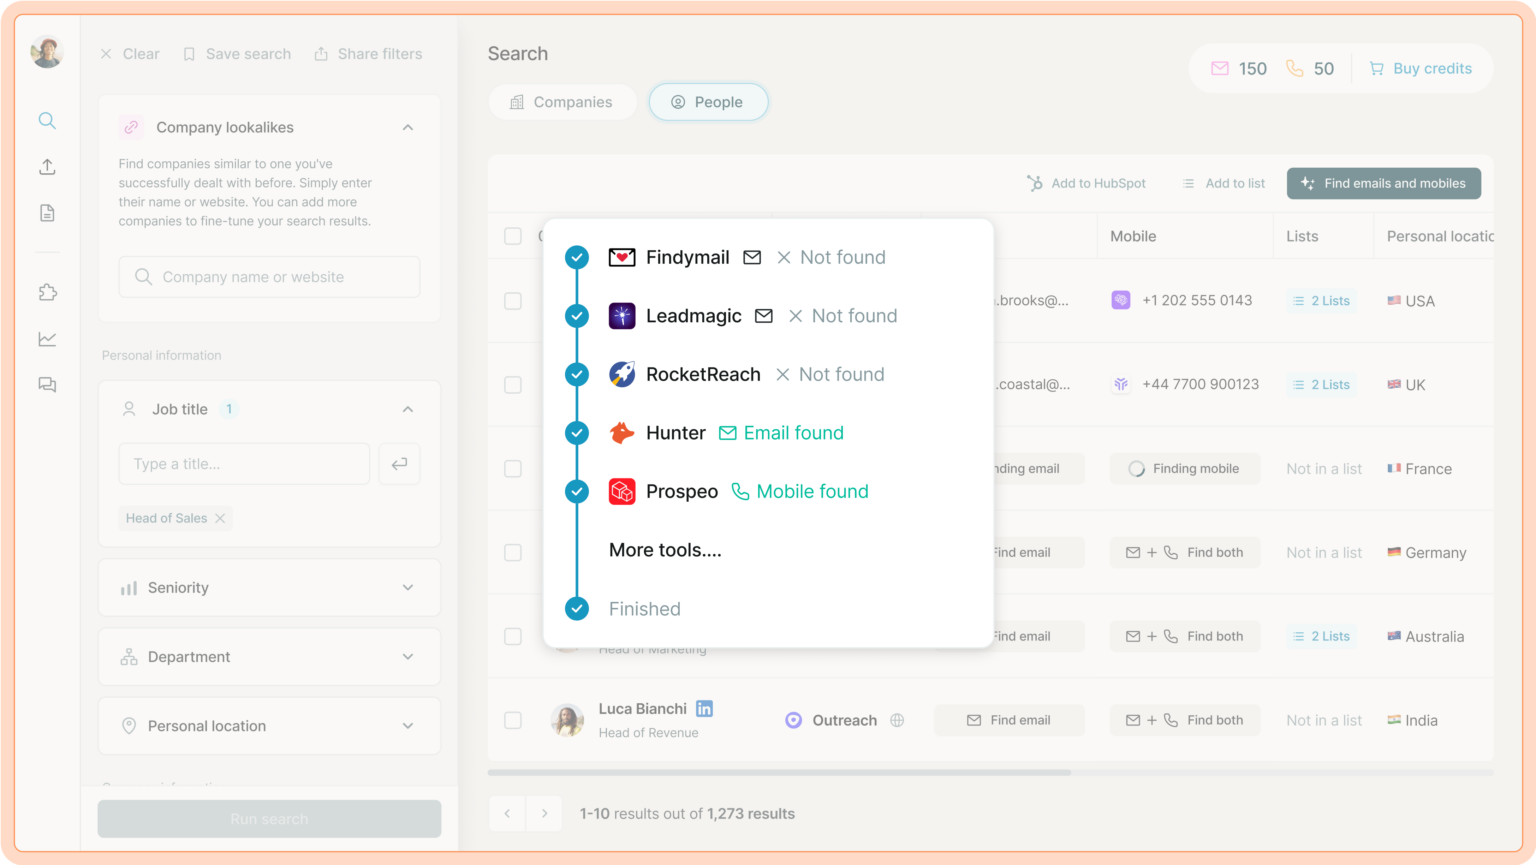Select the People tab
This screenshot has width=1536, height=865.
[x=708, y=101]
